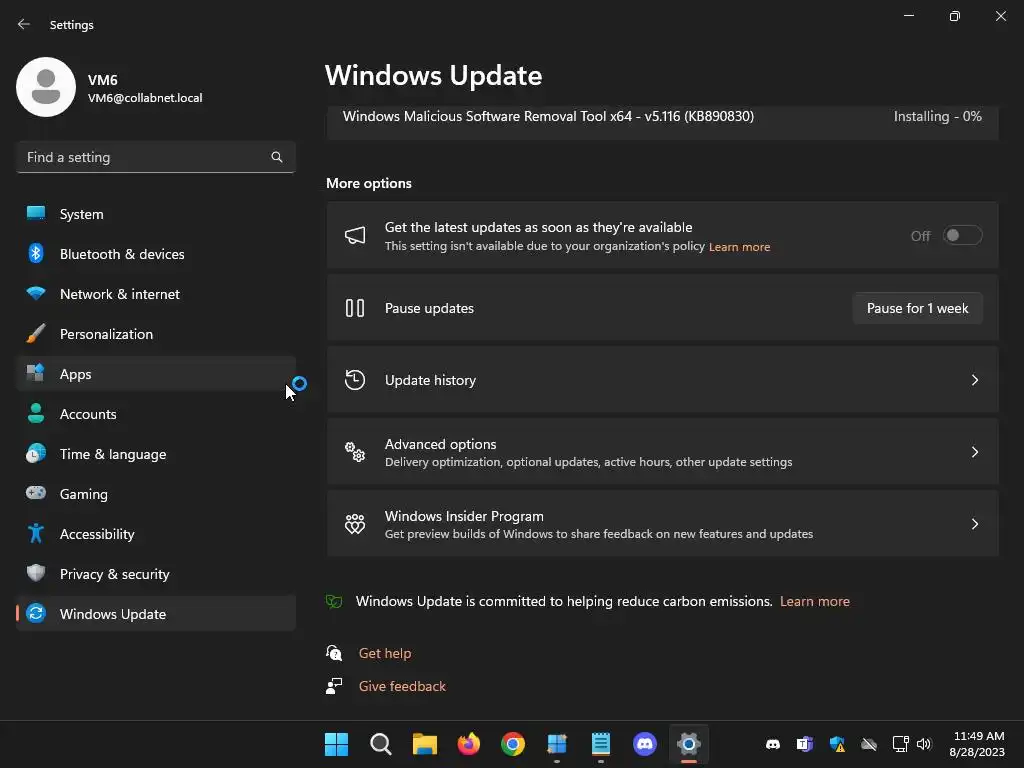Screen dimensions: 1024x768
Task: Open File Explorer from the taskbar
Action: (x=424, y=744)
